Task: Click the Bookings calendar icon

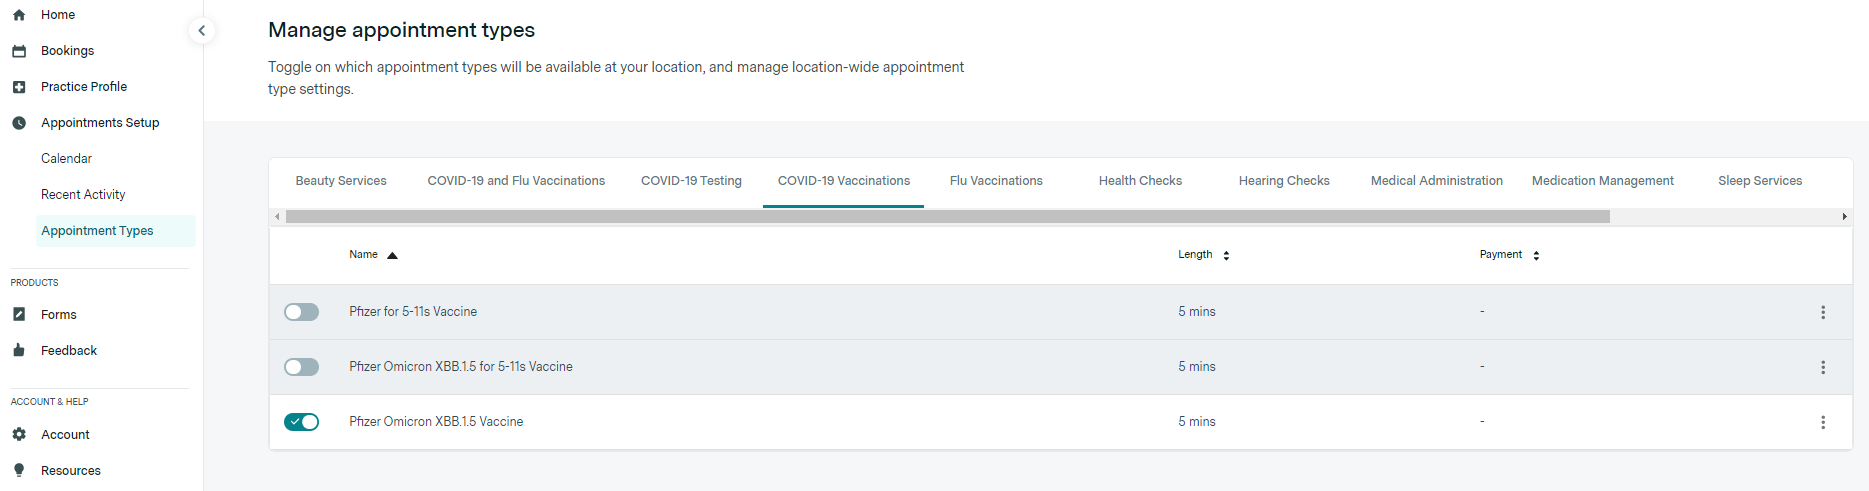Action: click(19, 51)
